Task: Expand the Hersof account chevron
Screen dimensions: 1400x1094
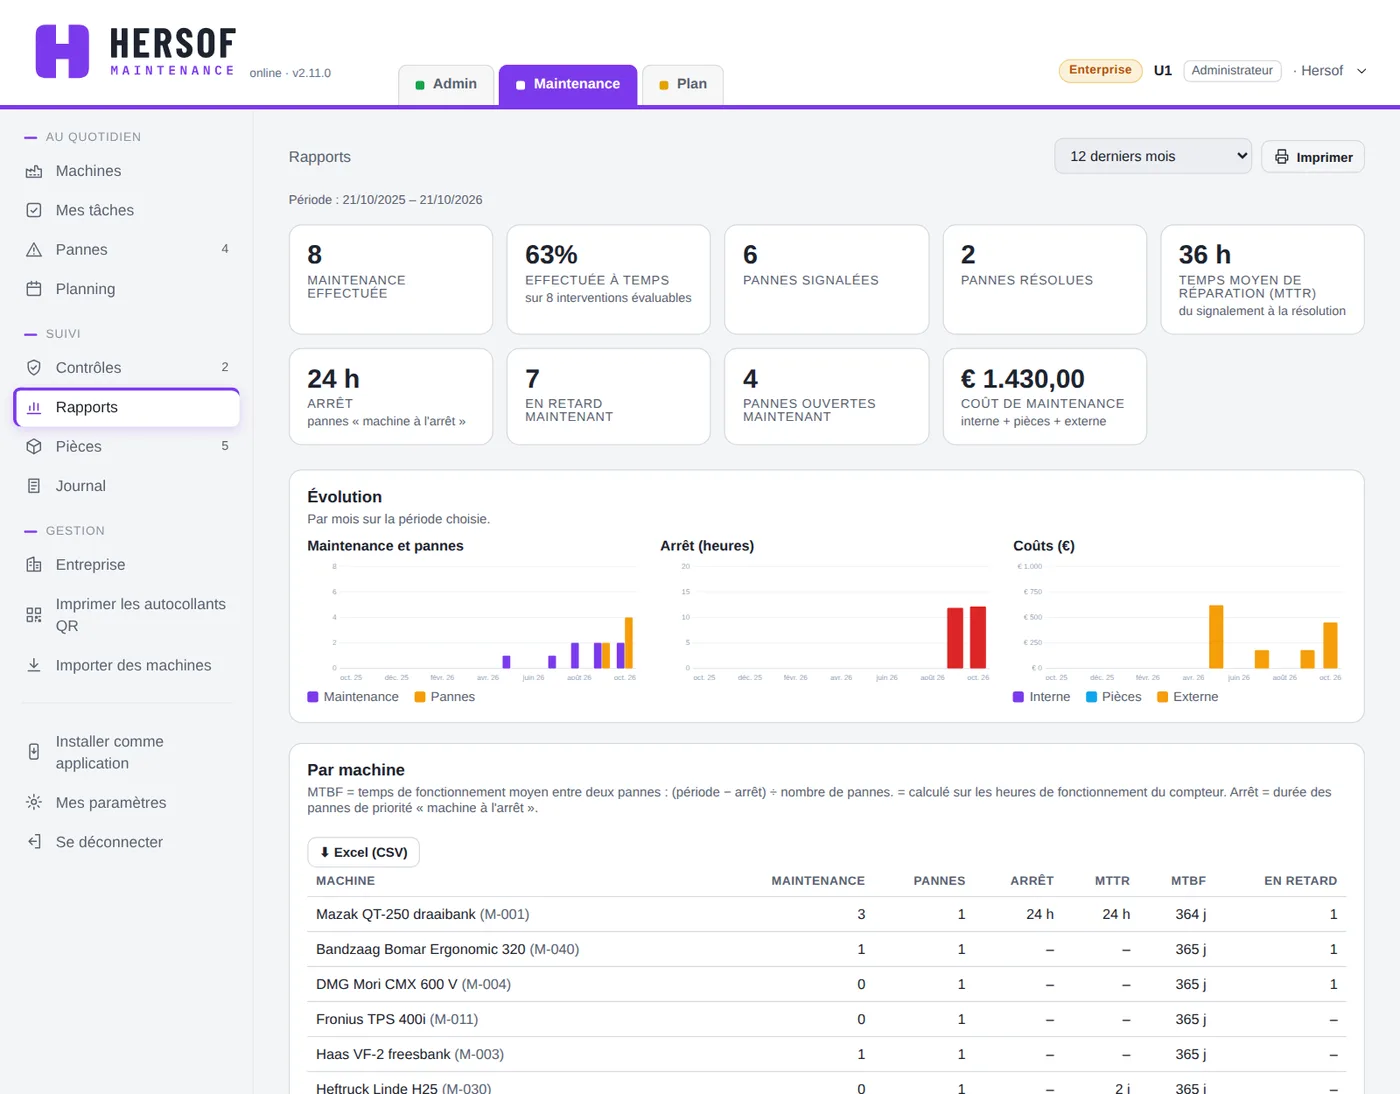Action: click(1361, 71)
